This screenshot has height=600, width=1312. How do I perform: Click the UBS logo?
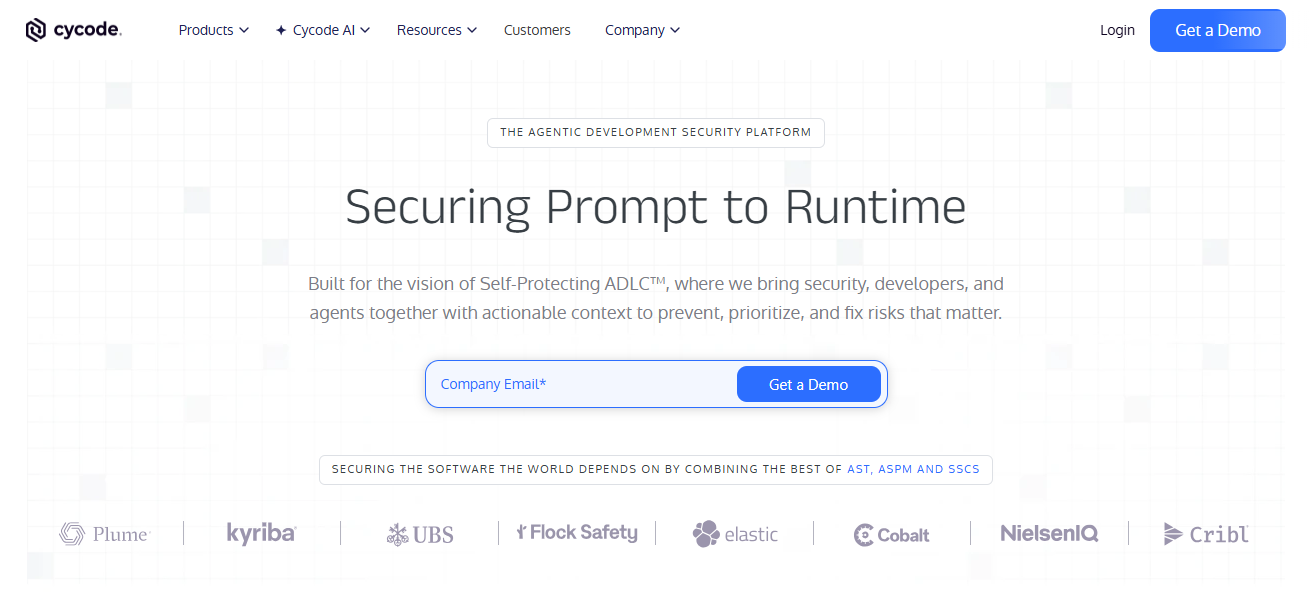420,534
